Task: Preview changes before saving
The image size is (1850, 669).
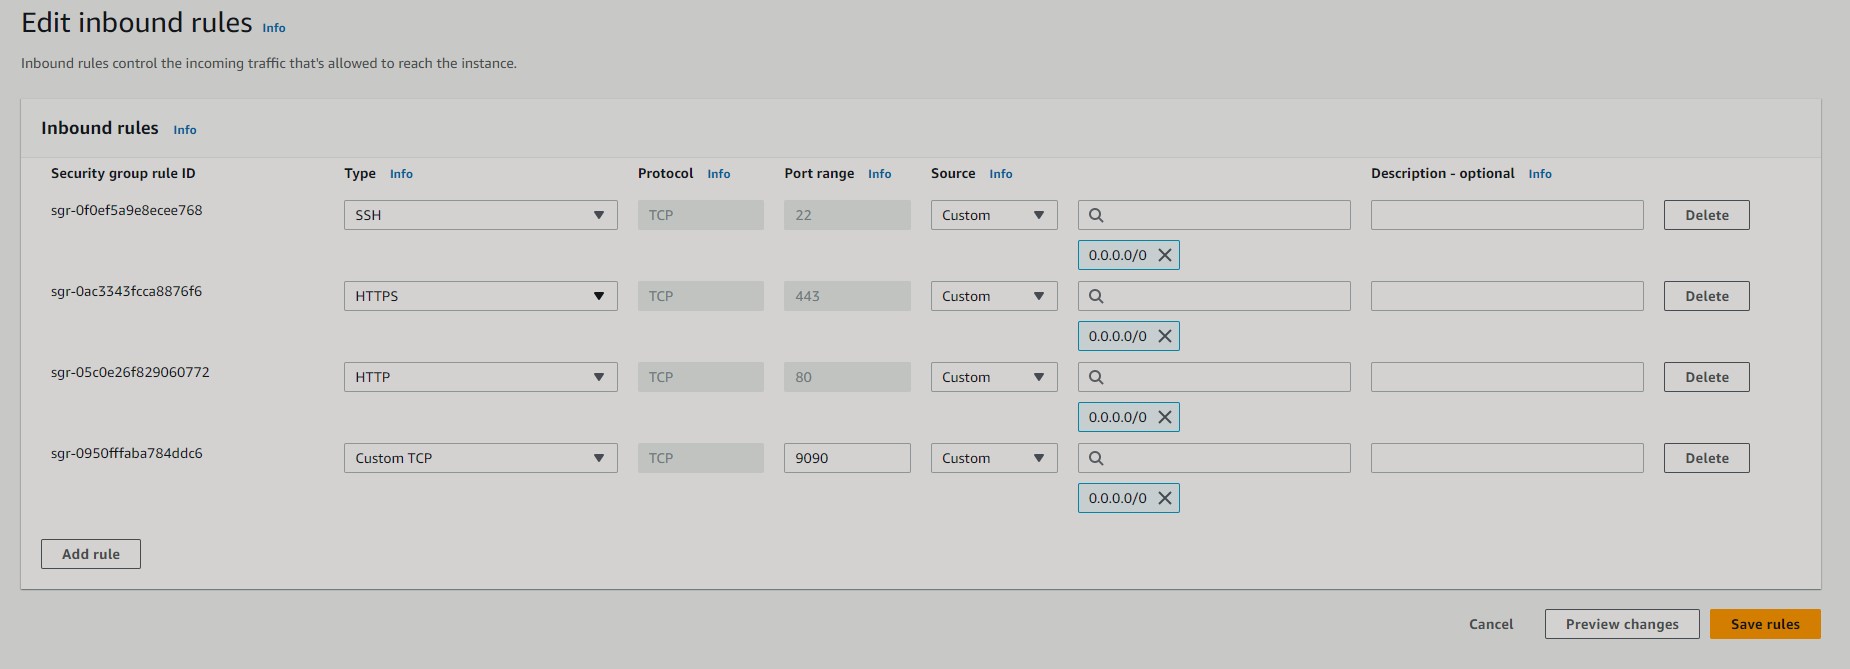Action: point(1621,624)
